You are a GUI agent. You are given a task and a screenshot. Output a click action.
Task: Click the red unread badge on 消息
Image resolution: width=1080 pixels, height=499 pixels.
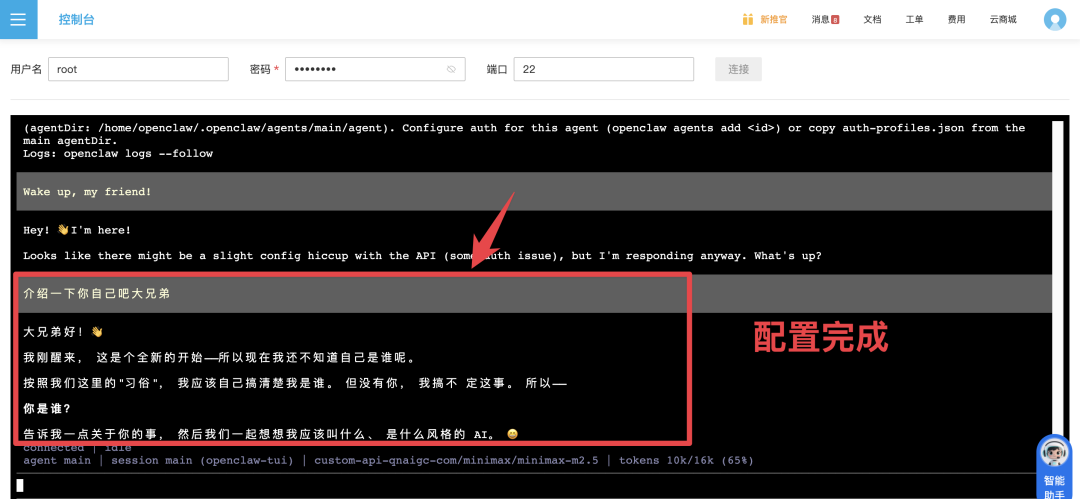coord(835,19)
